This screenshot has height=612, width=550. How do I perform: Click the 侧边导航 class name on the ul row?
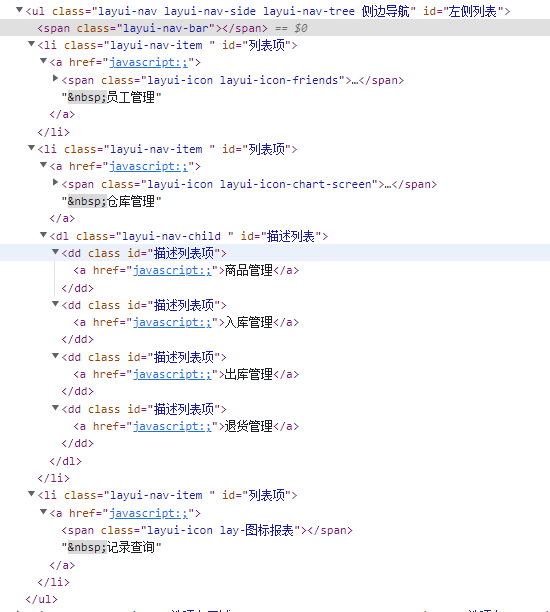(385, 11)
